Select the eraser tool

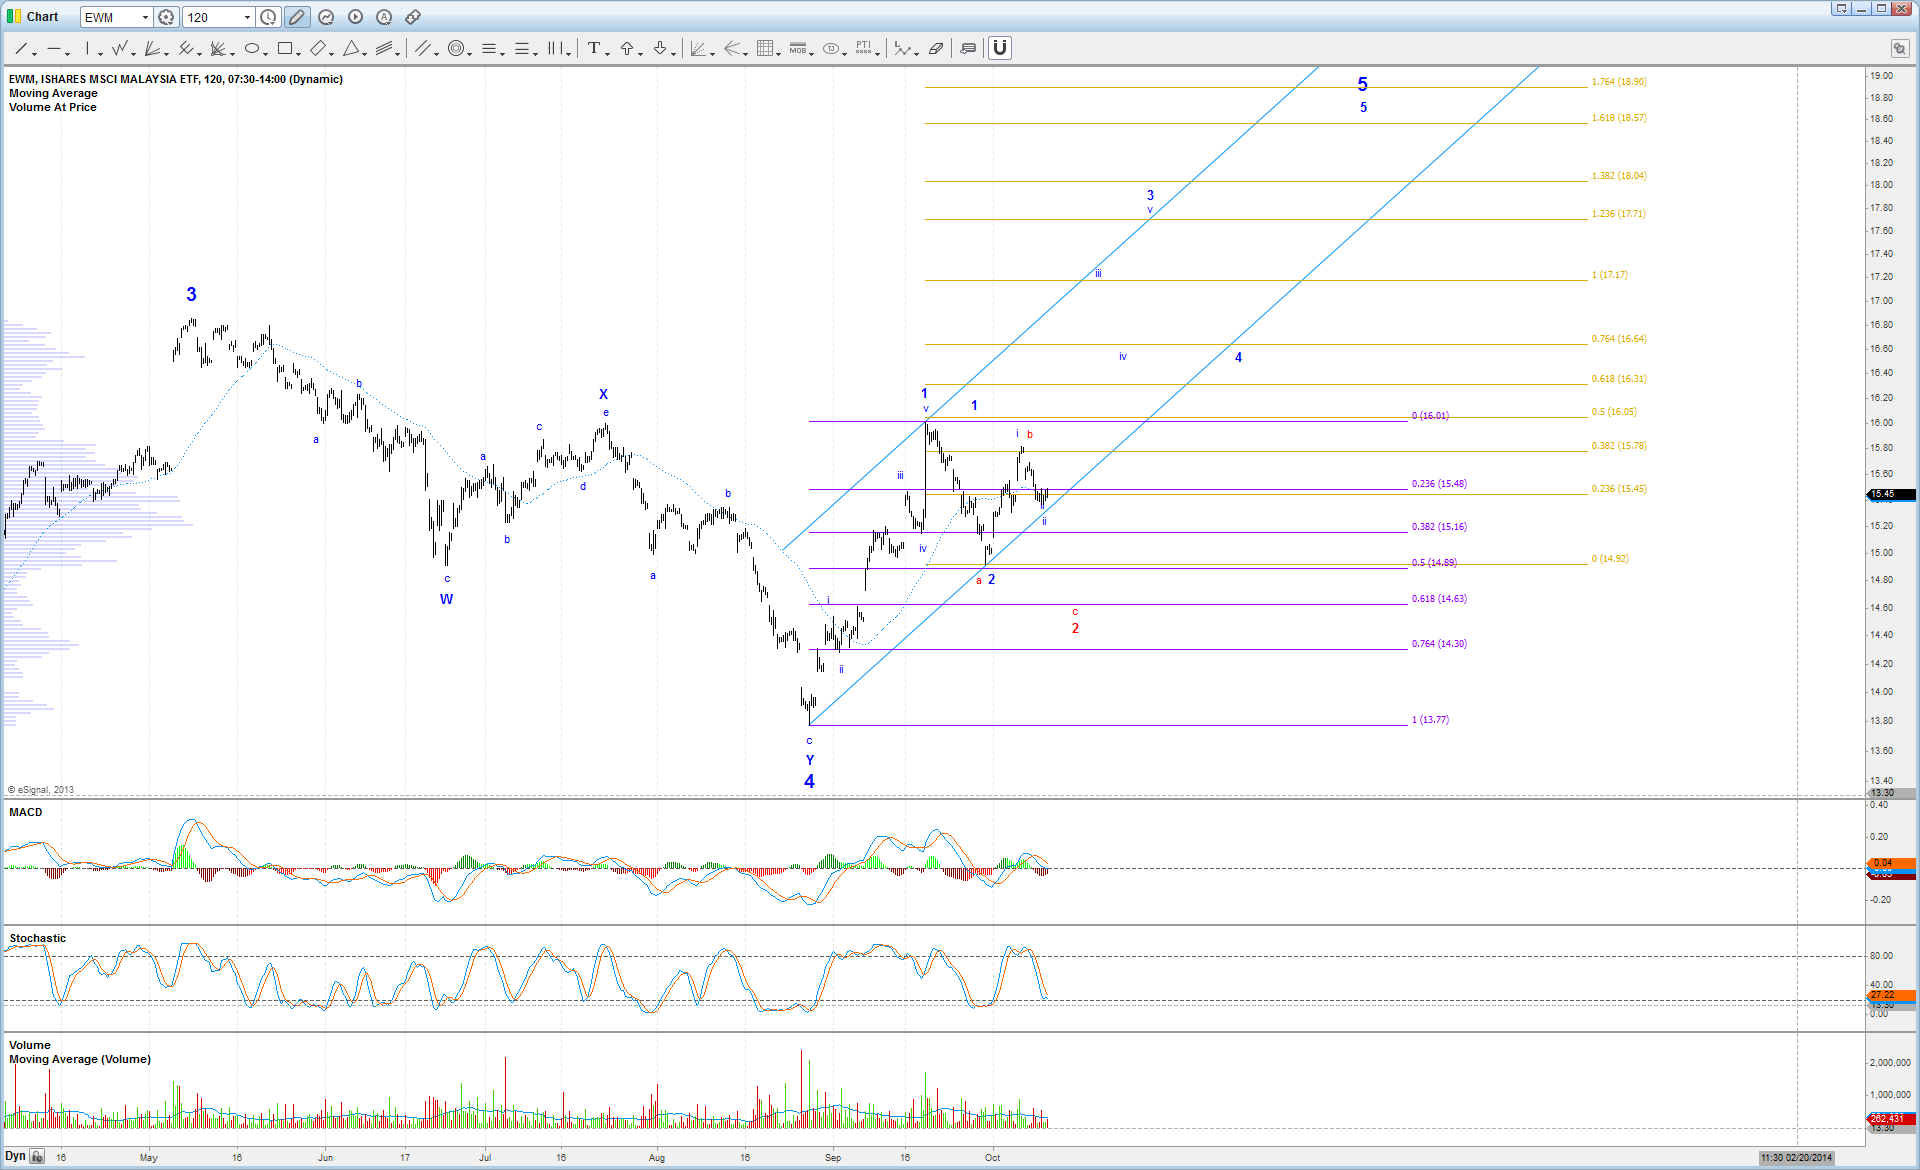(936, 48)
